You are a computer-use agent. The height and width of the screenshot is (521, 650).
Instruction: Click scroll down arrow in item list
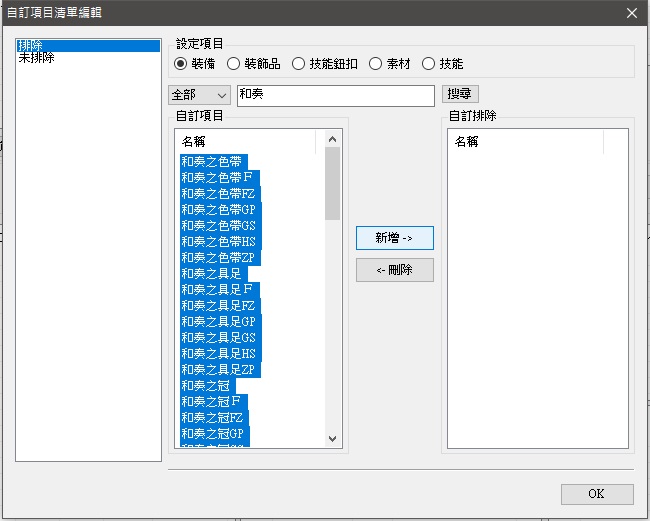(332, 439)
